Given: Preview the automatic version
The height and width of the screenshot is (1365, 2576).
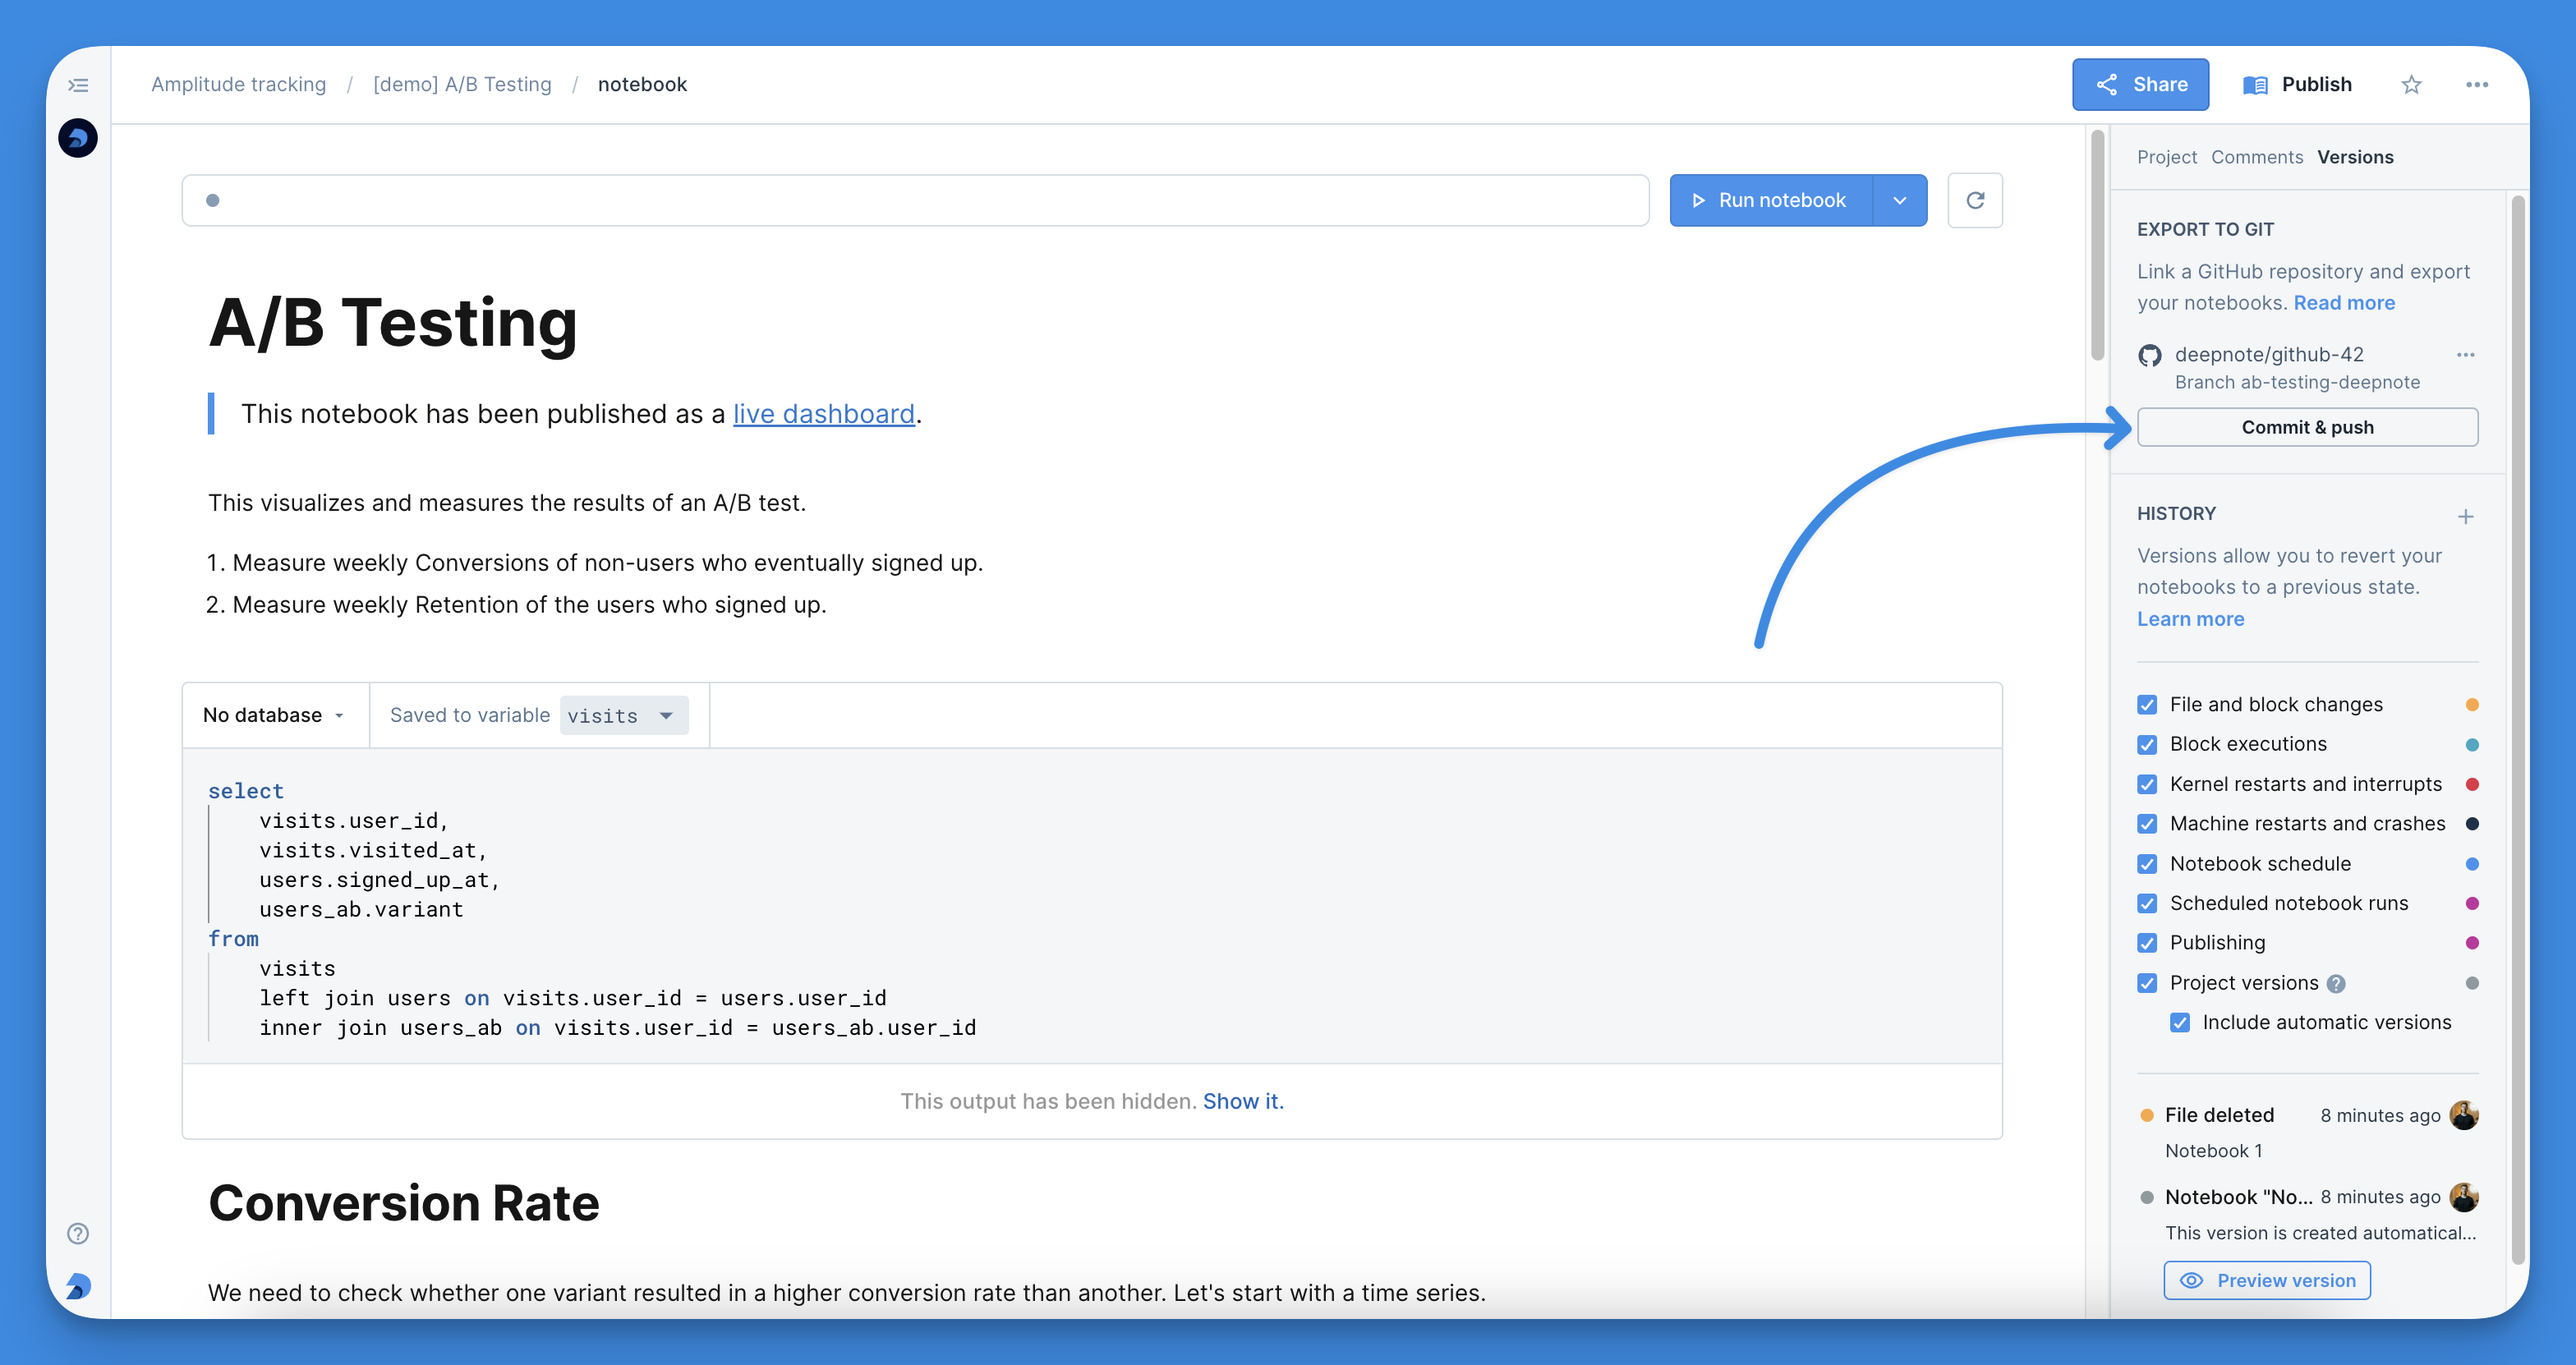Looking at the screenshot, I should click(x=2267, y=1280).
